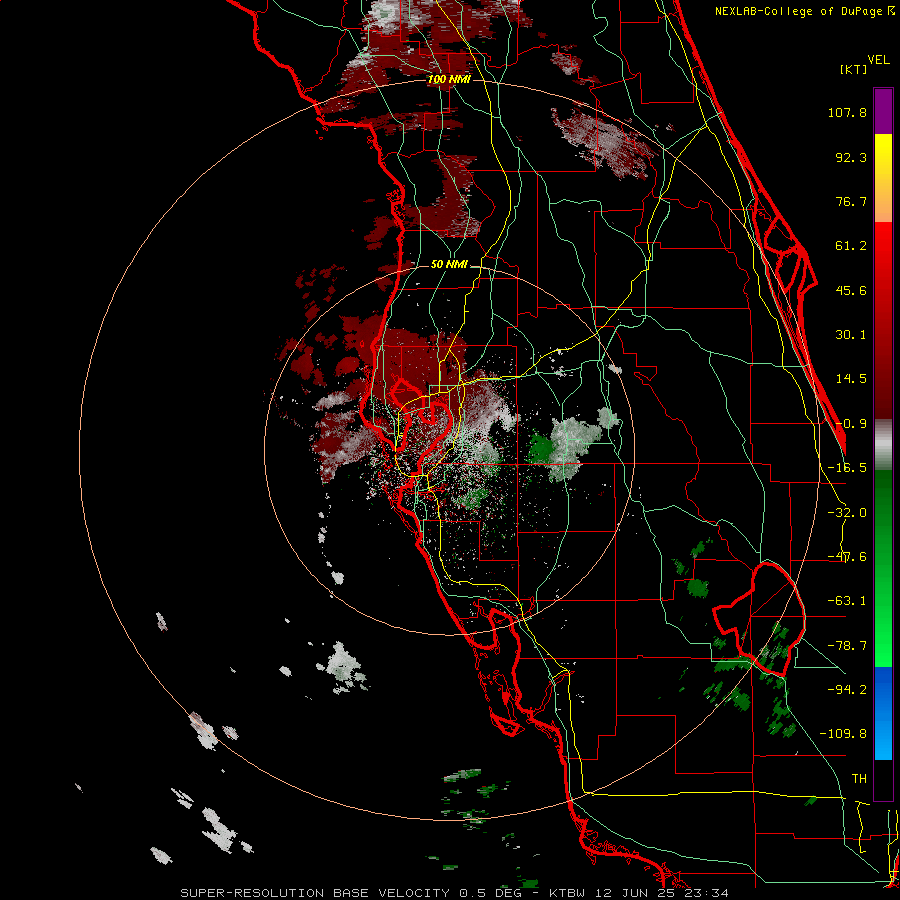
Task: Click the 45.6 velocity legend value
Action: (x=851, y=290)
